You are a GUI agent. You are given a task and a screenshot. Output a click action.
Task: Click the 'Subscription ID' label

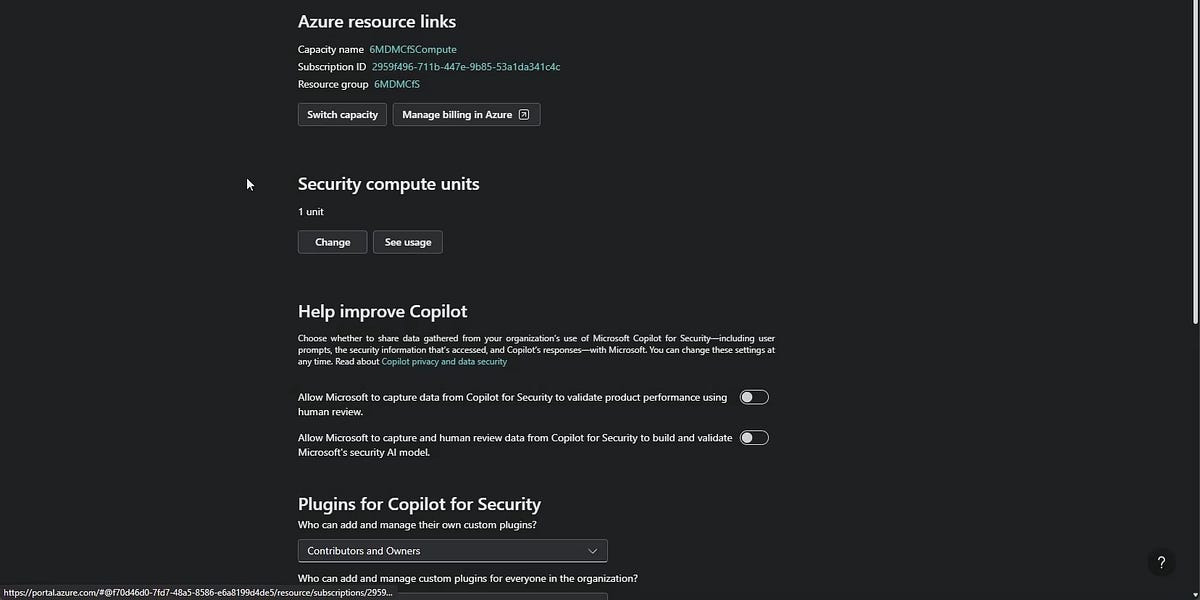[x=332, y=67]
